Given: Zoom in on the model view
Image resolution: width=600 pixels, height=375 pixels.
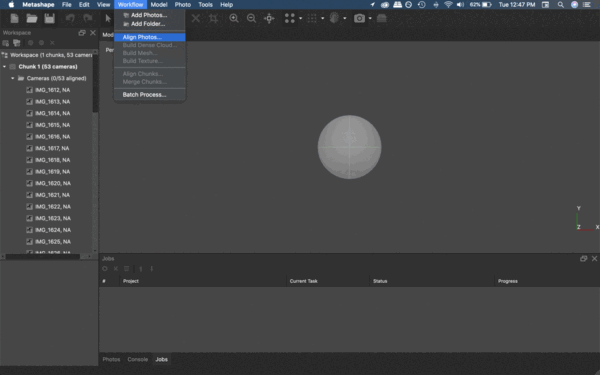Looking at the screenshot, I should [x=234, y=18].
